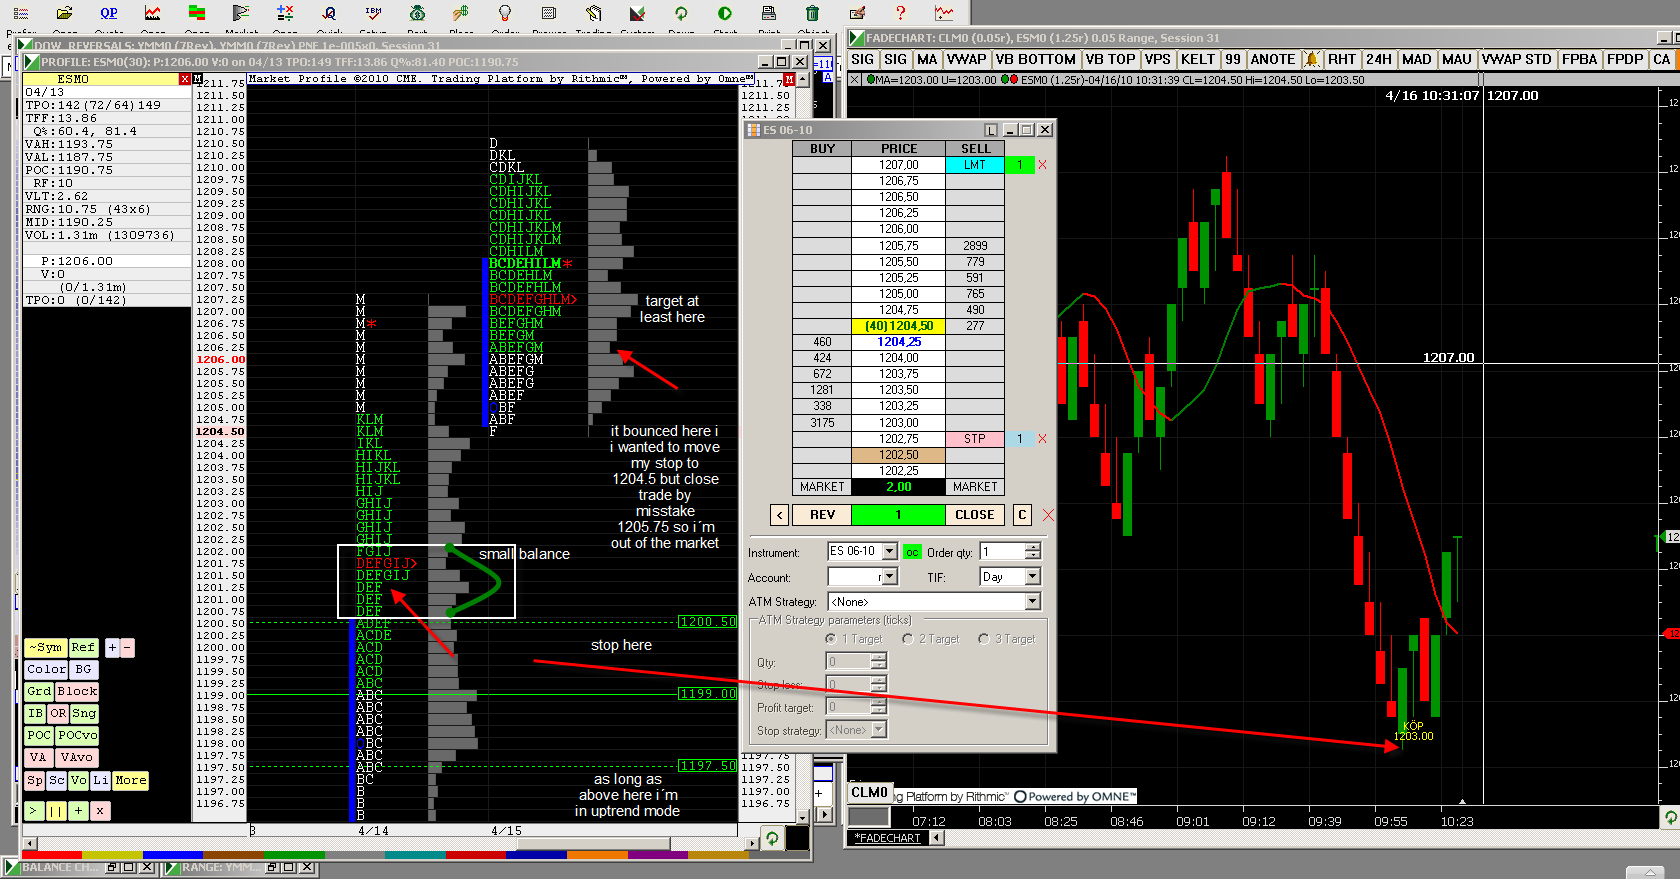Toggle the POC display button
This screenshot has height=879, width=1680.
pyautogui.click(x=39, y=735)
